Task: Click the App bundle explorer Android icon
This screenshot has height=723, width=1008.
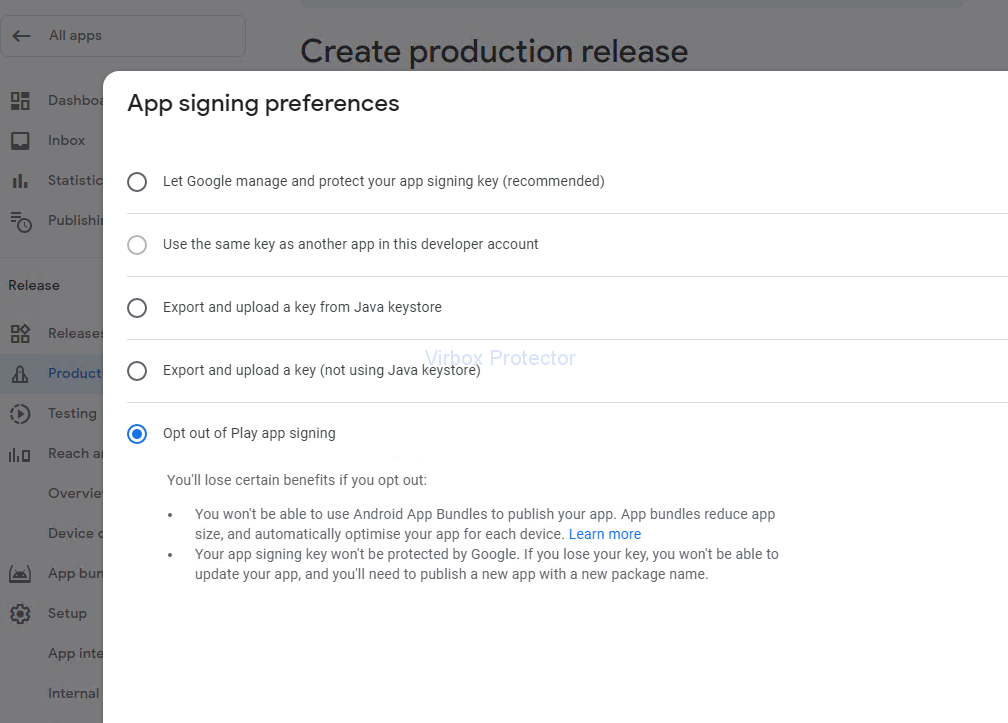Action: point(20,574)
